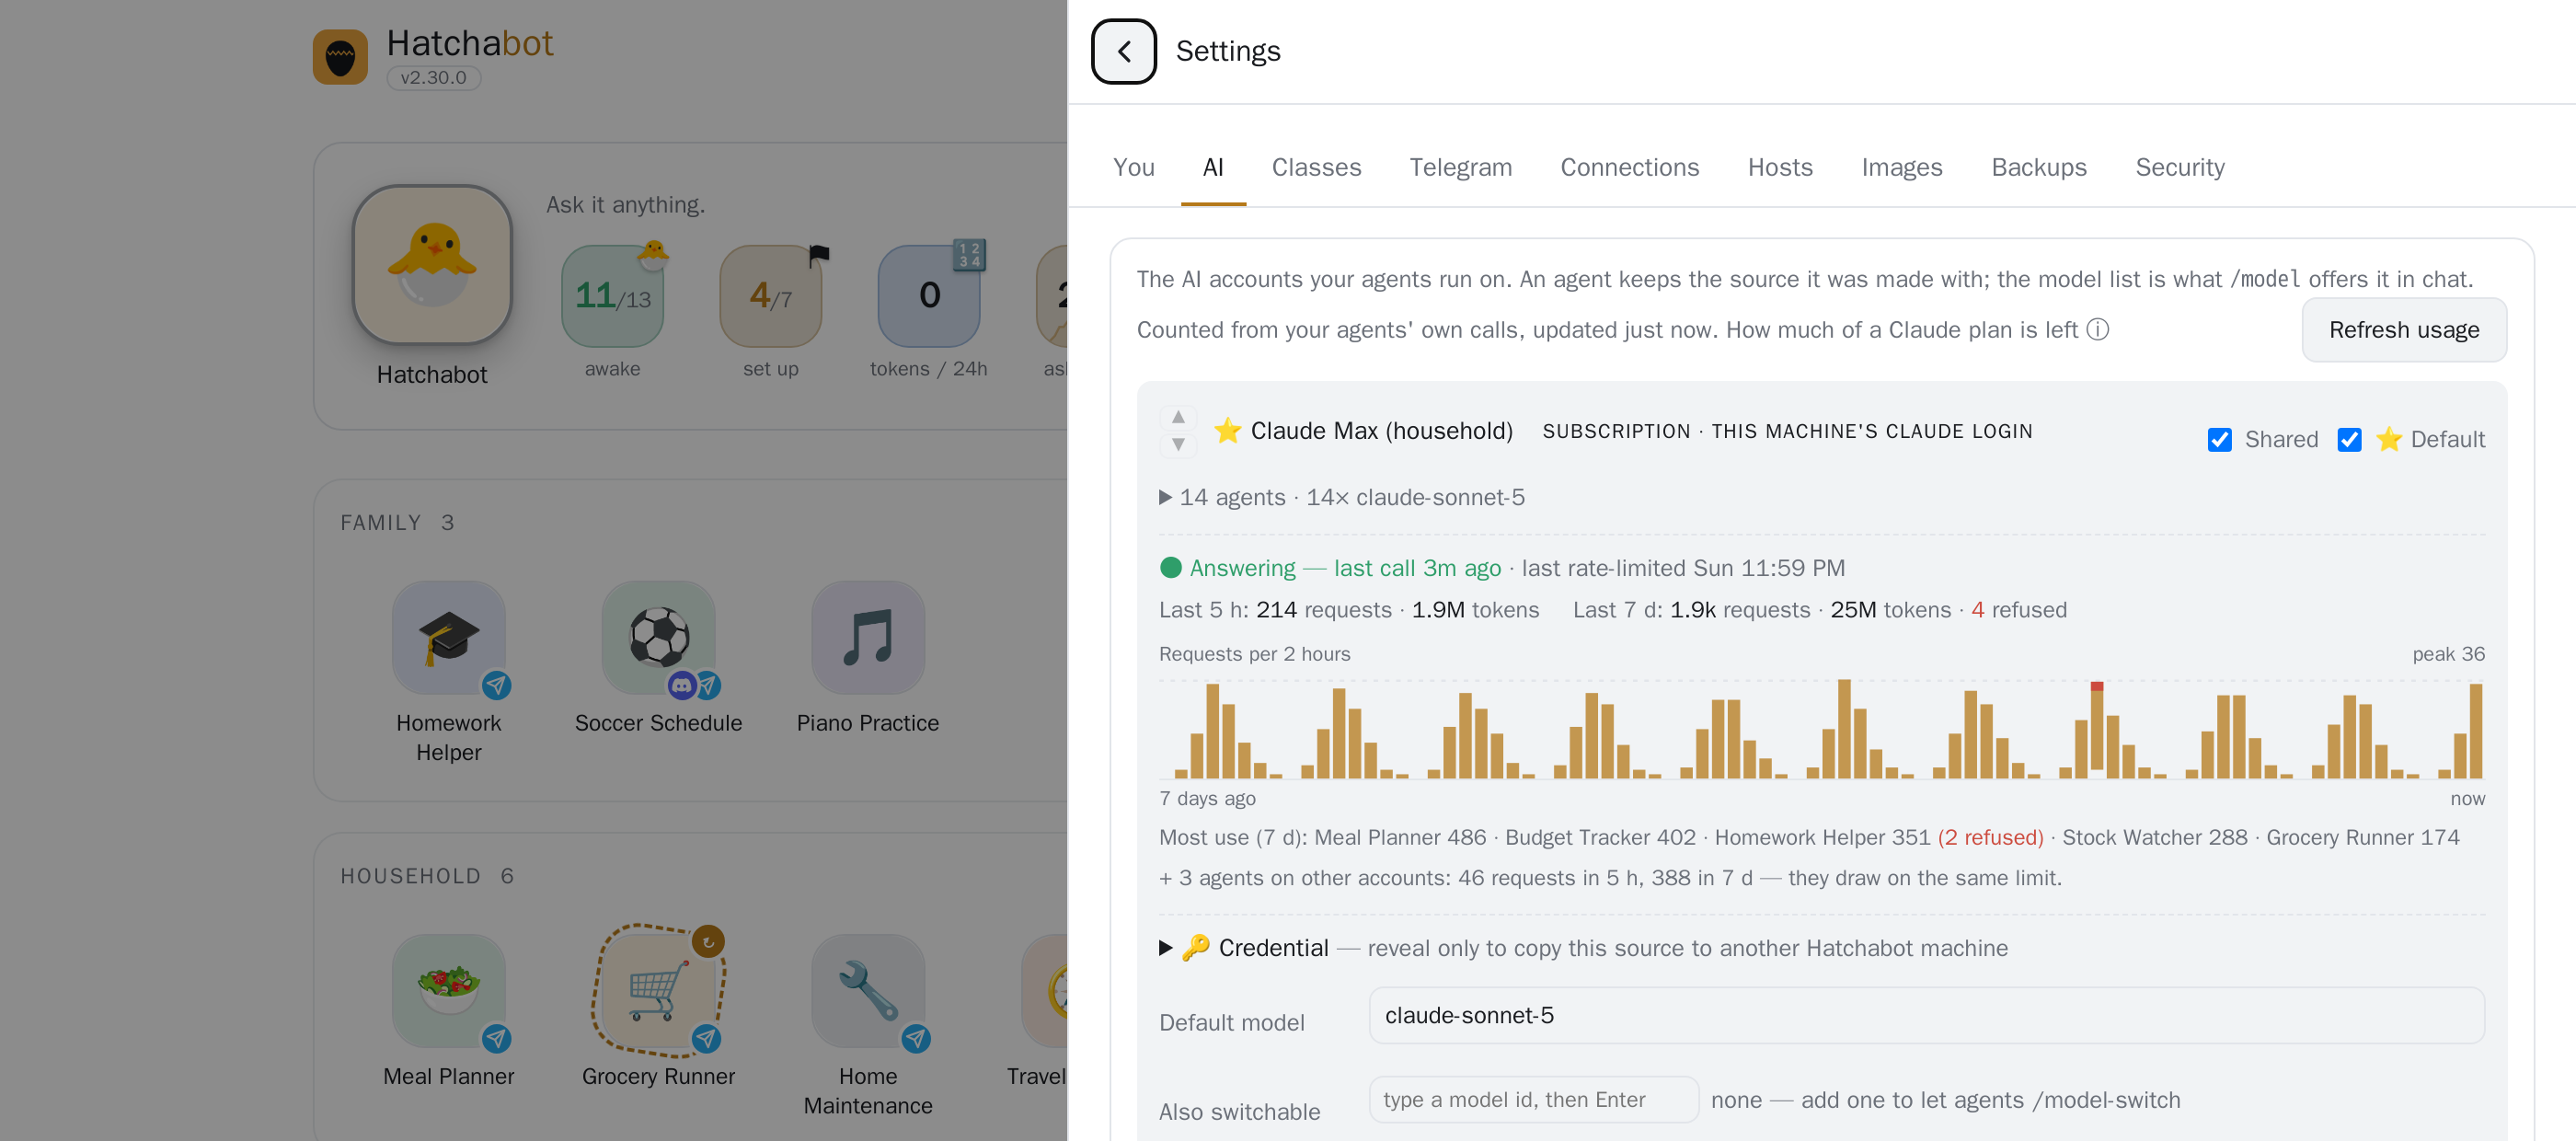
Task: Click the FAMILY 3 group heading
Action: pyautogui.click(x=397, y=522)
